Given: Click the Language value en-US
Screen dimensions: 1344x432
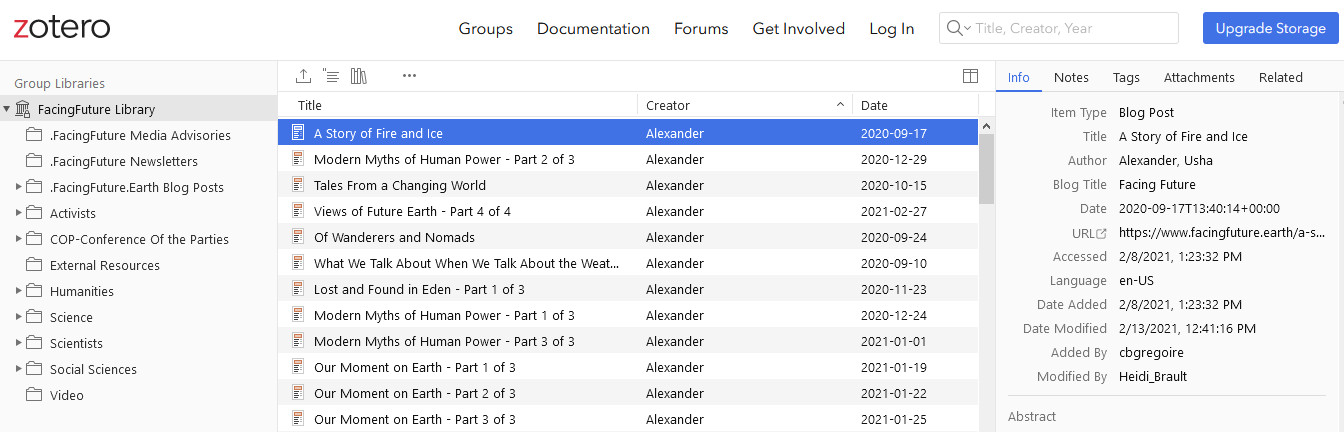Looking at the screenshot, I should (x=1136, y=280).
